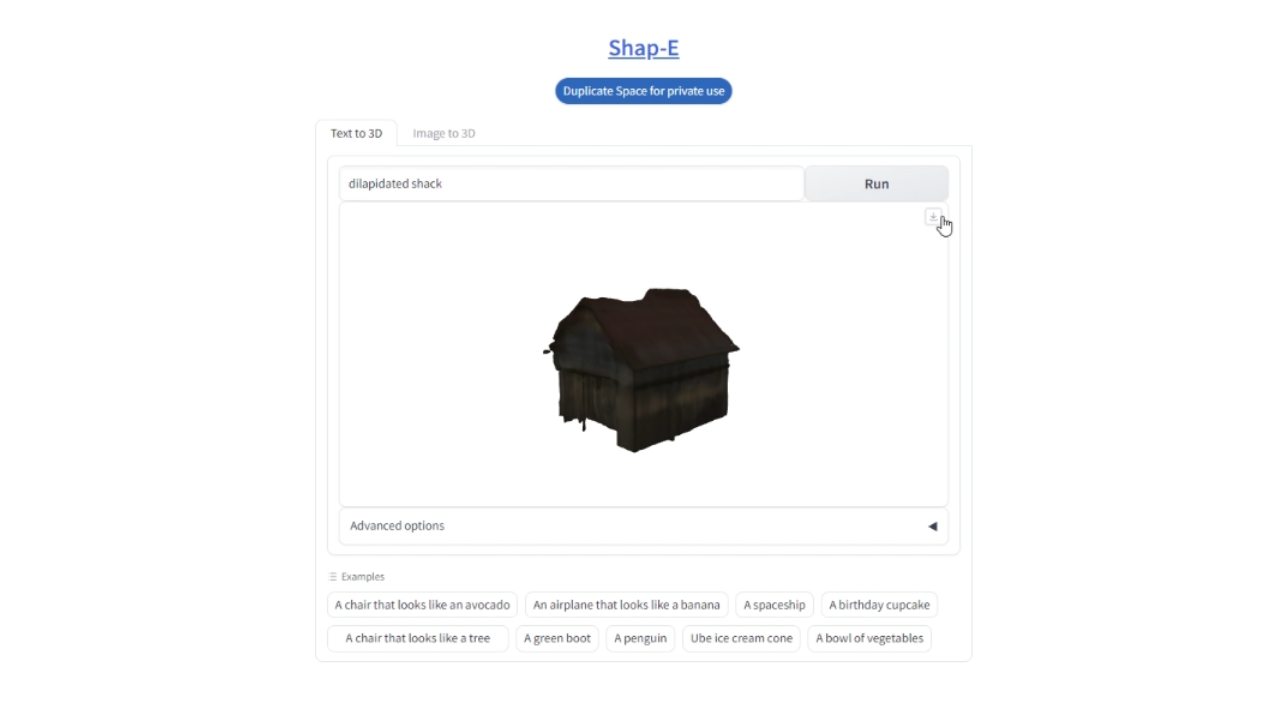
Task: Try the A birthday cupcake example
Action: point(879,605)
